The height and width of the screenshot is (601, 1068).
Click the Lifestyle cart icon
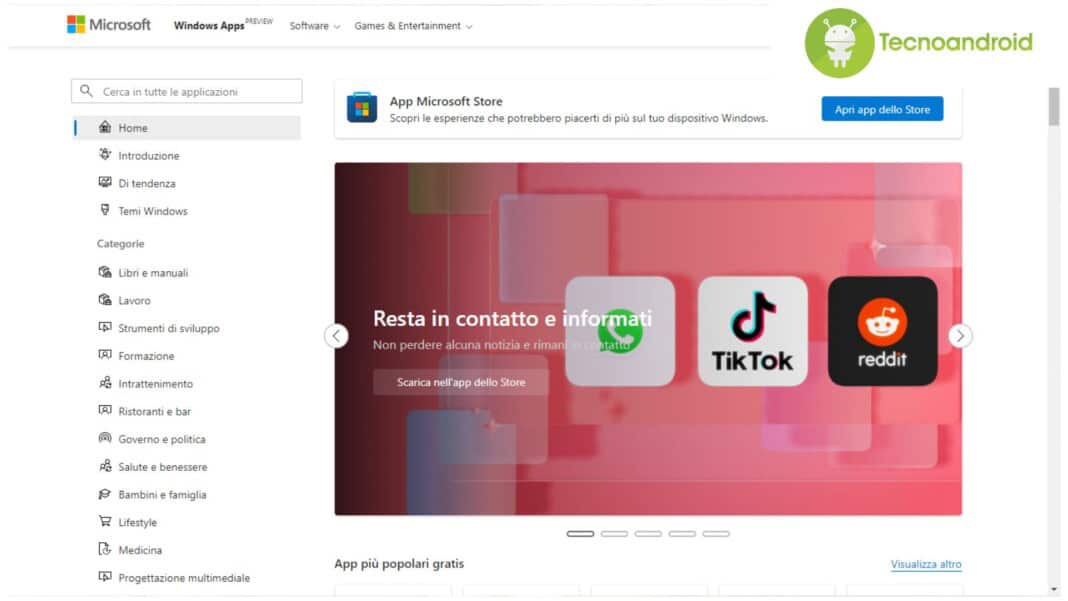[x=105, y=521]
